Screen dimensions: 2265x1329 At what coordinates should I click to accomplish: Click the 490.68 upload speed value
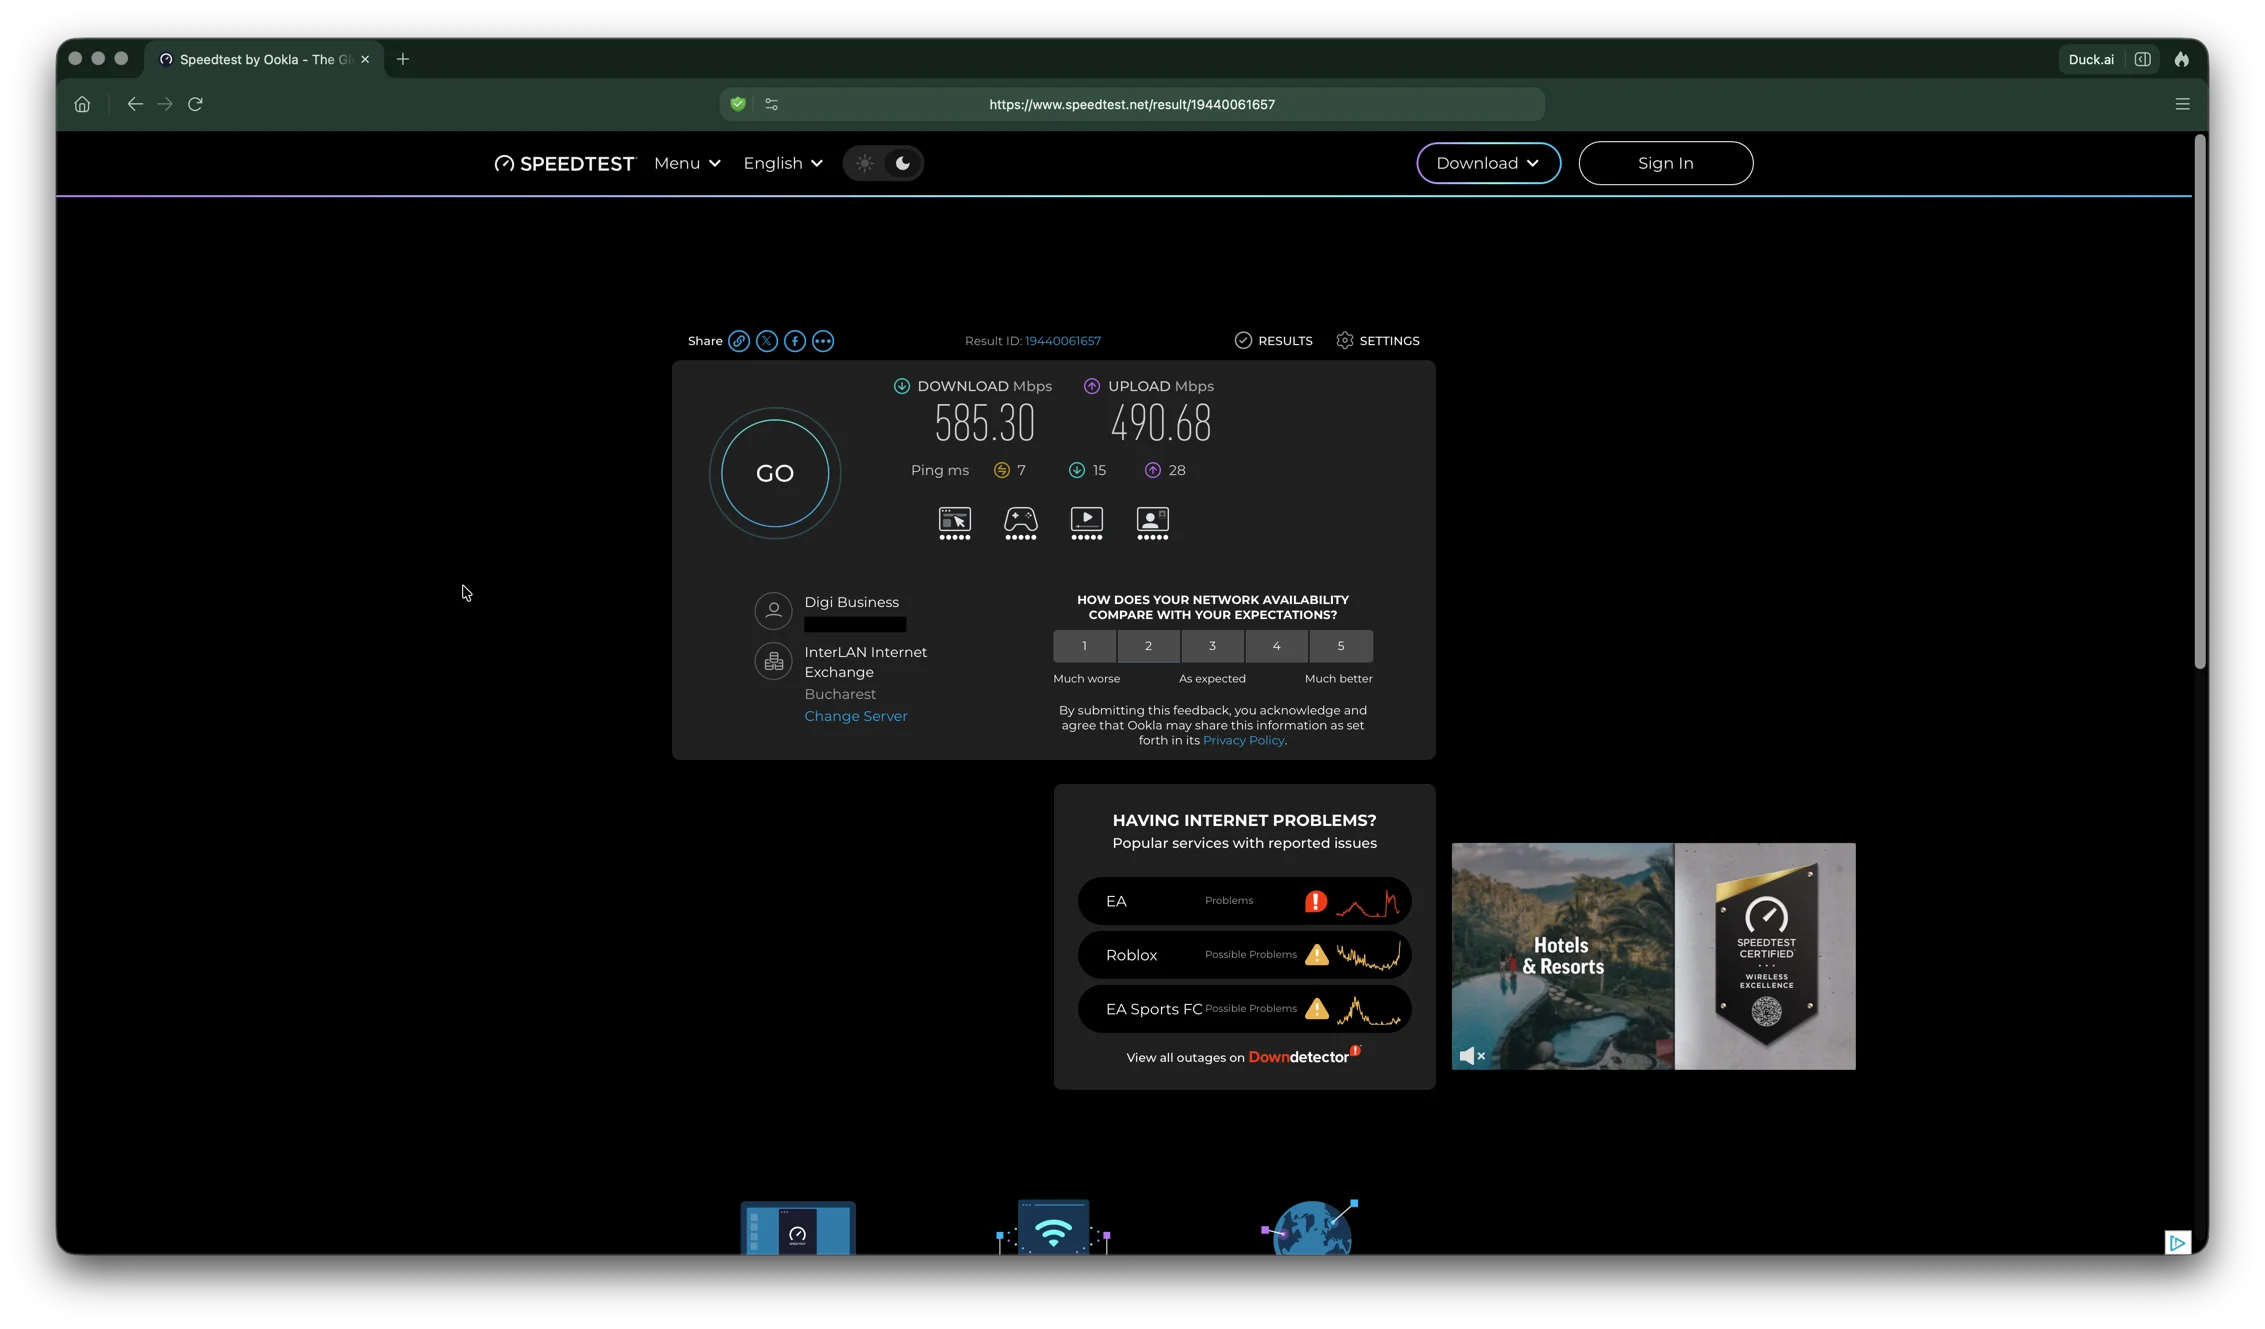click(1160, 424)
